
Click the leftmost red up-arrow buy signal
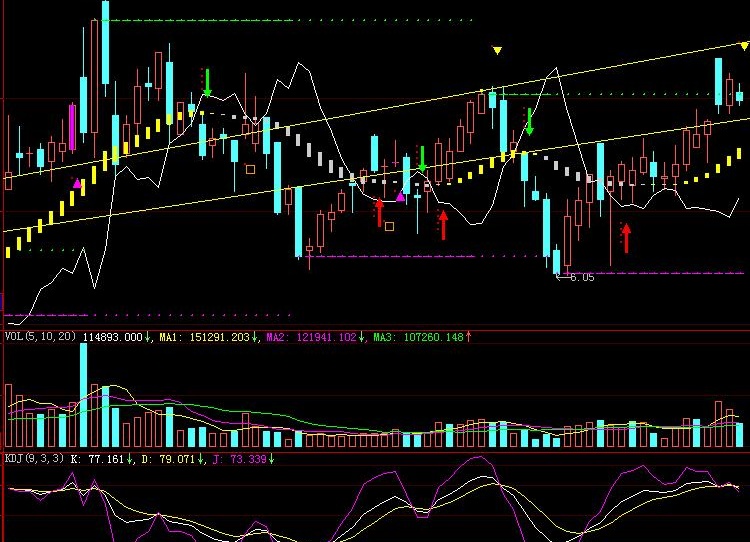point(379,213)
